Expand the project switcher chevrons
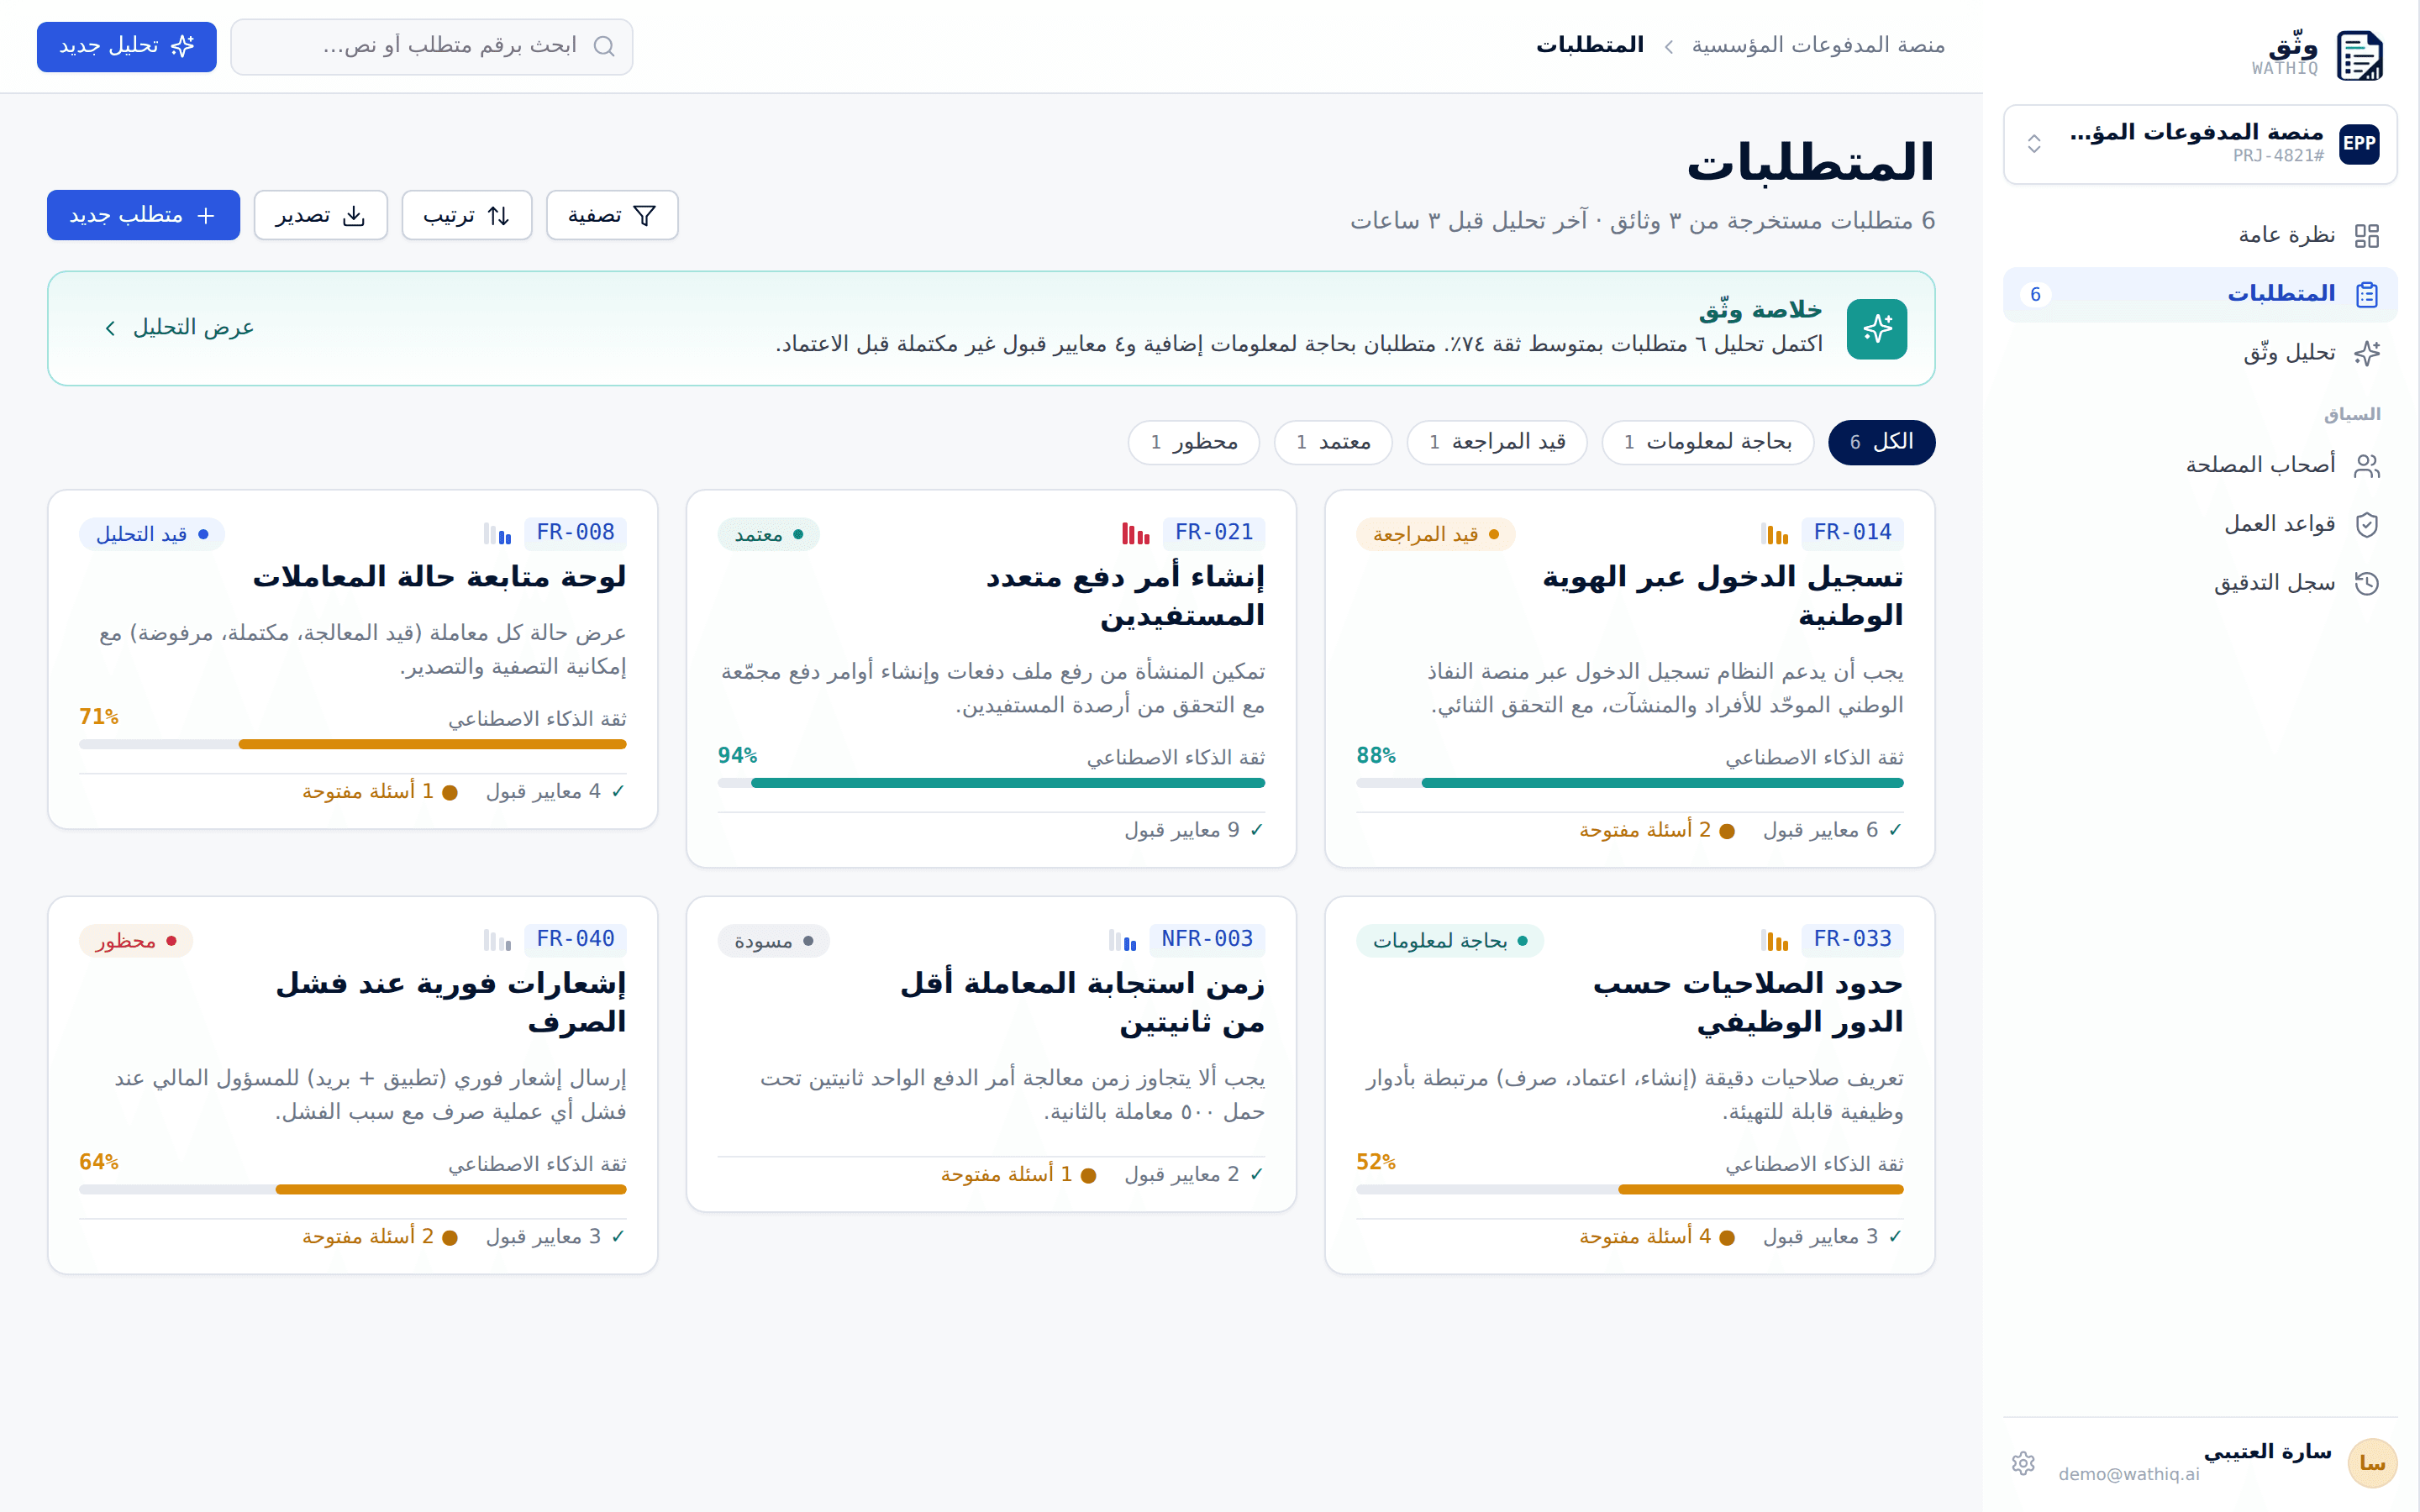Screen dimensions: 2420x1512 pos(2034,144)
